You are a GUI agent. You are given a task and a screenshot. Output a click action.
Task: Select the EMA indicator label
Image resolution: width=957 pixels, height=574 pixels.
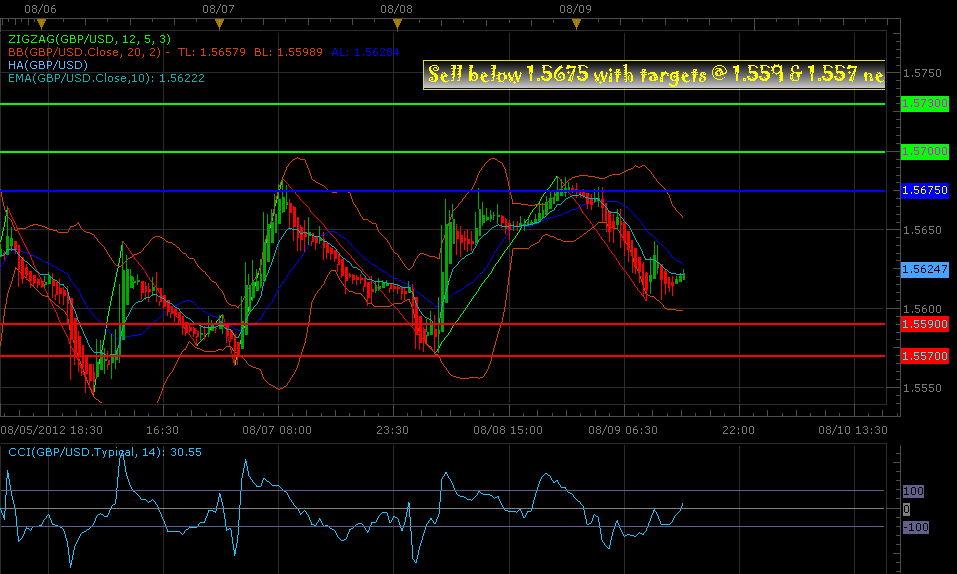[106, 78]
